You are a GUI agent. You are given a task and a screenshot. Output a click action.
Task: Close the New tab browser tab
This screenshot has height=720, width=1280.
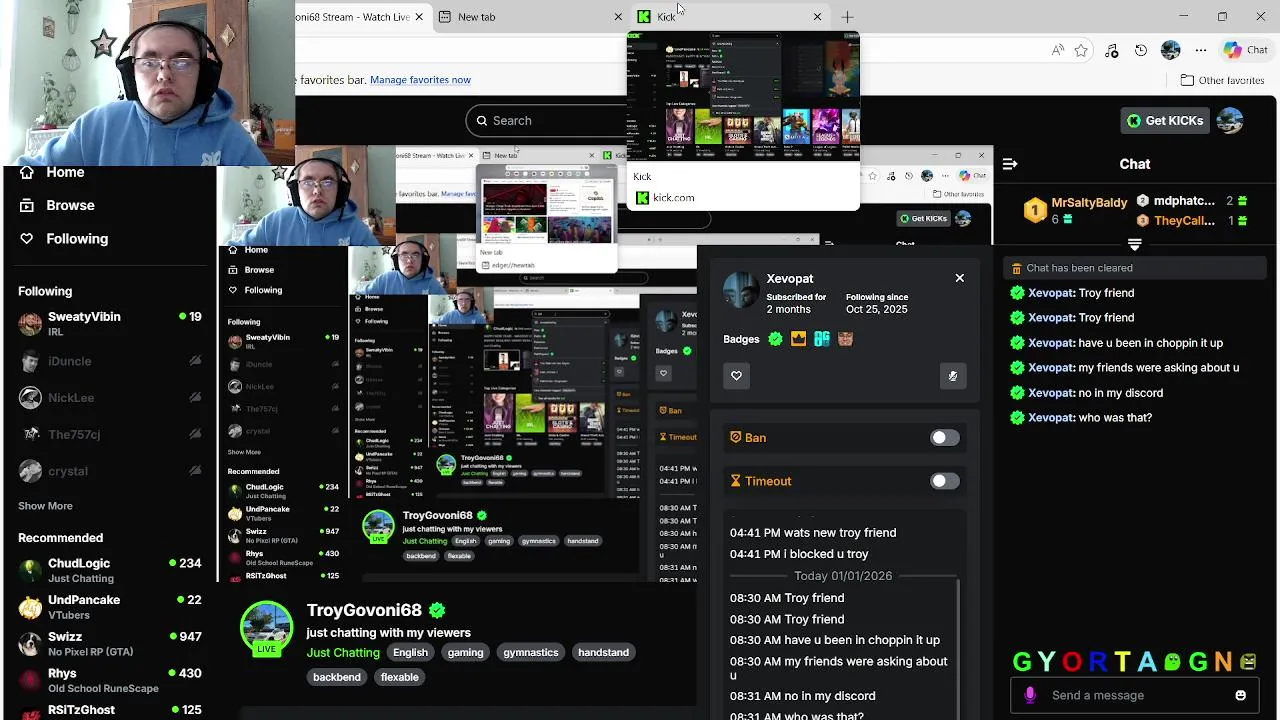click(617, 17)
